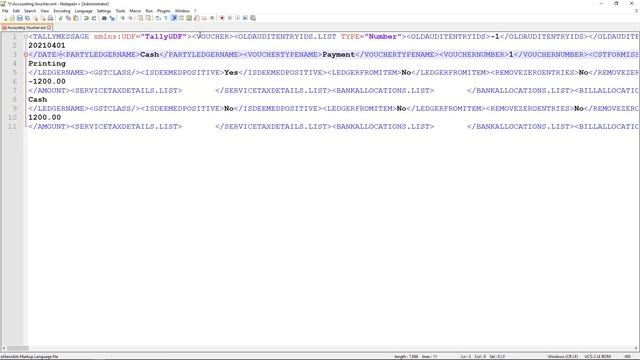Screen dimensions: 640x360
Task: Start macro recording with the red icon
Action: click(x=222, y=18)
